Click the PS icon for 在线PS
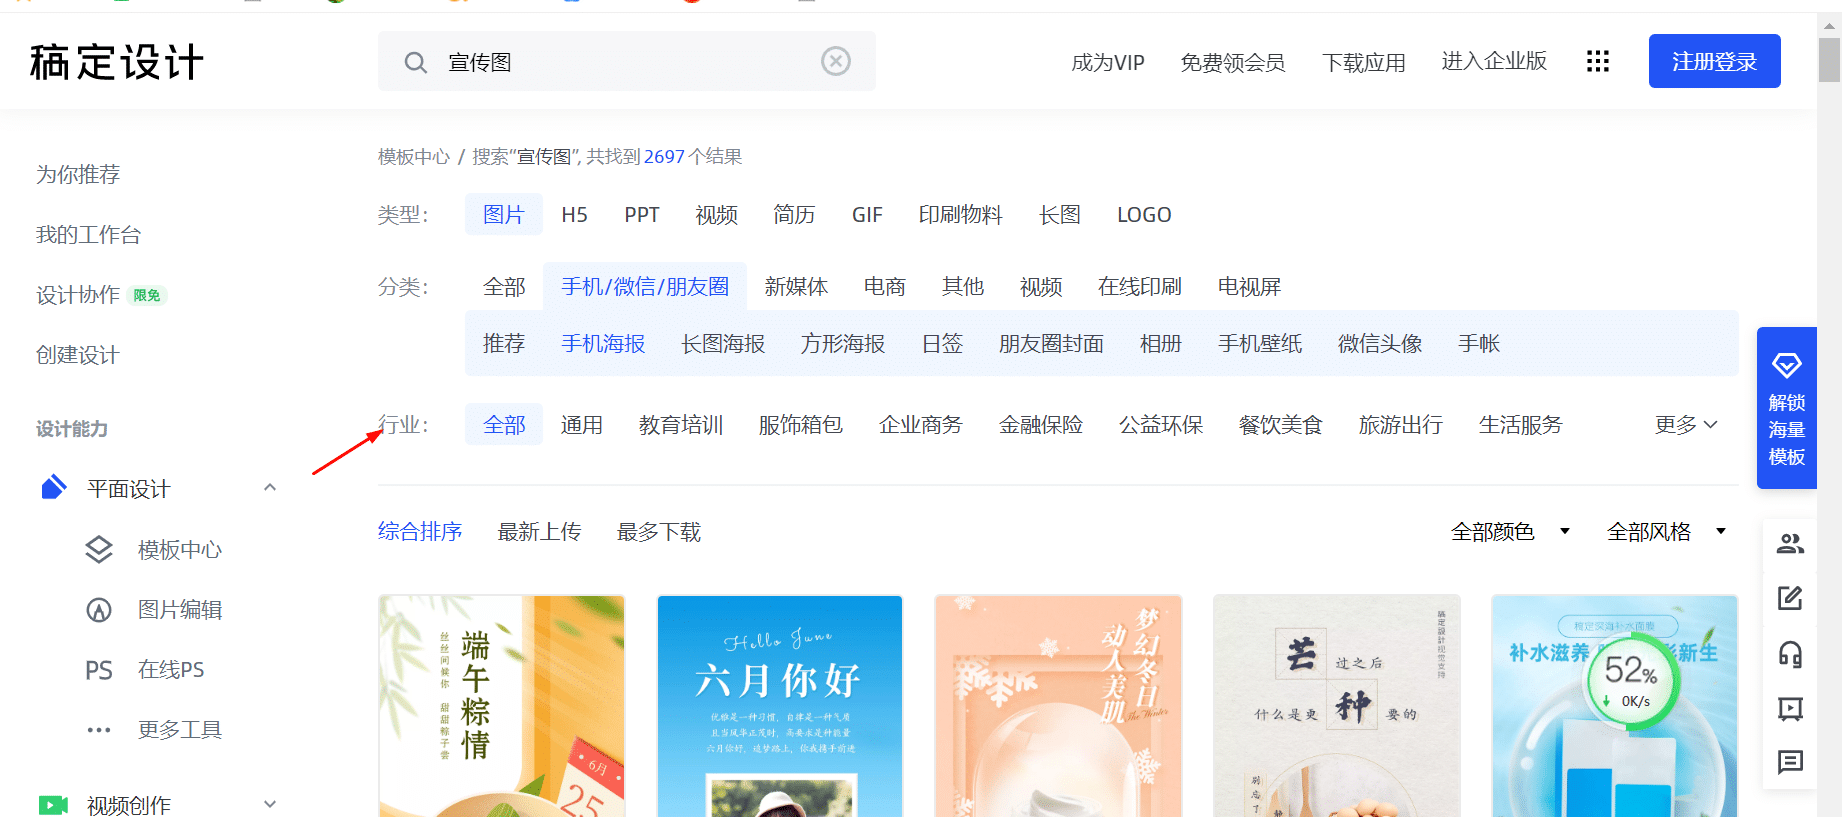The height and width of the screenshot is (817, 1842). pyautogui.click(x=99, y=670)
